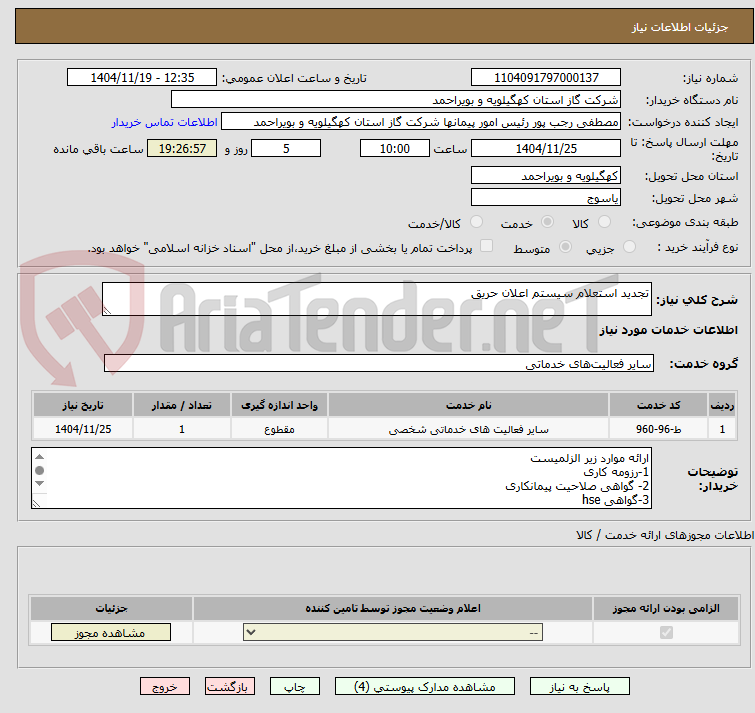Viewport: 755px width, 713px height.
Task: Click the resize grip of توضیحات خریدار box
Action: 36,504
